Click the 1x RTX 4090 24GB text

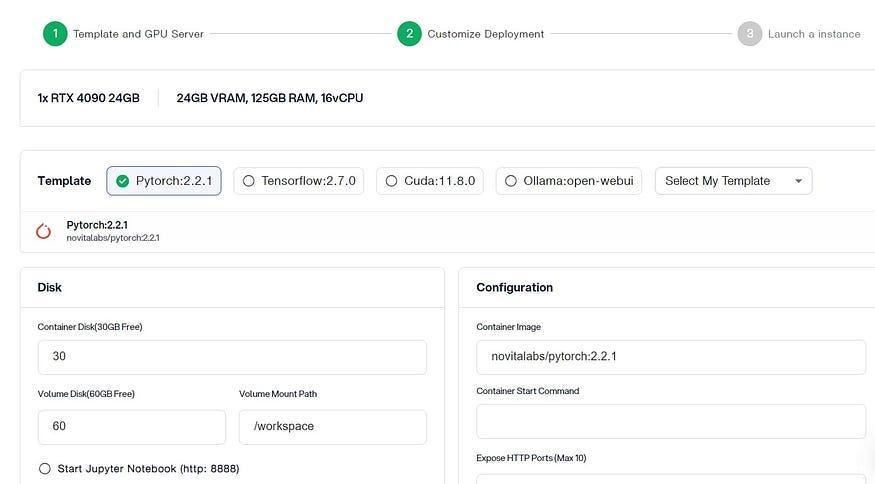[x=88, y=98]
